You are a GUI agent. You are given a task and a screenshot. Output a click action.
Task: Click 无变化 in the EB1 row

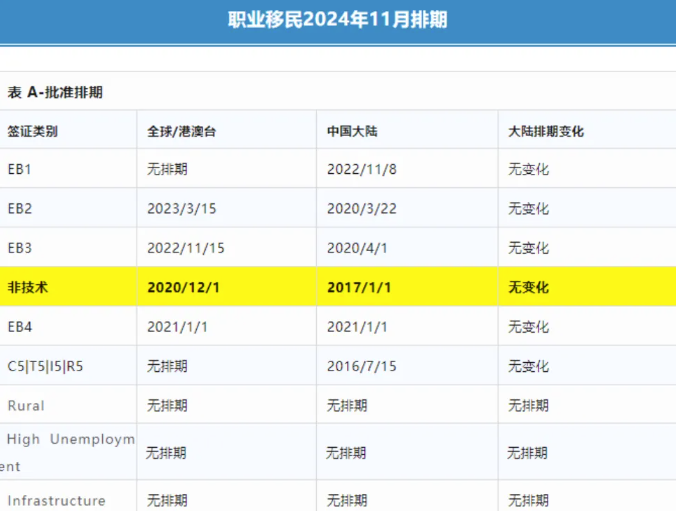529,169
